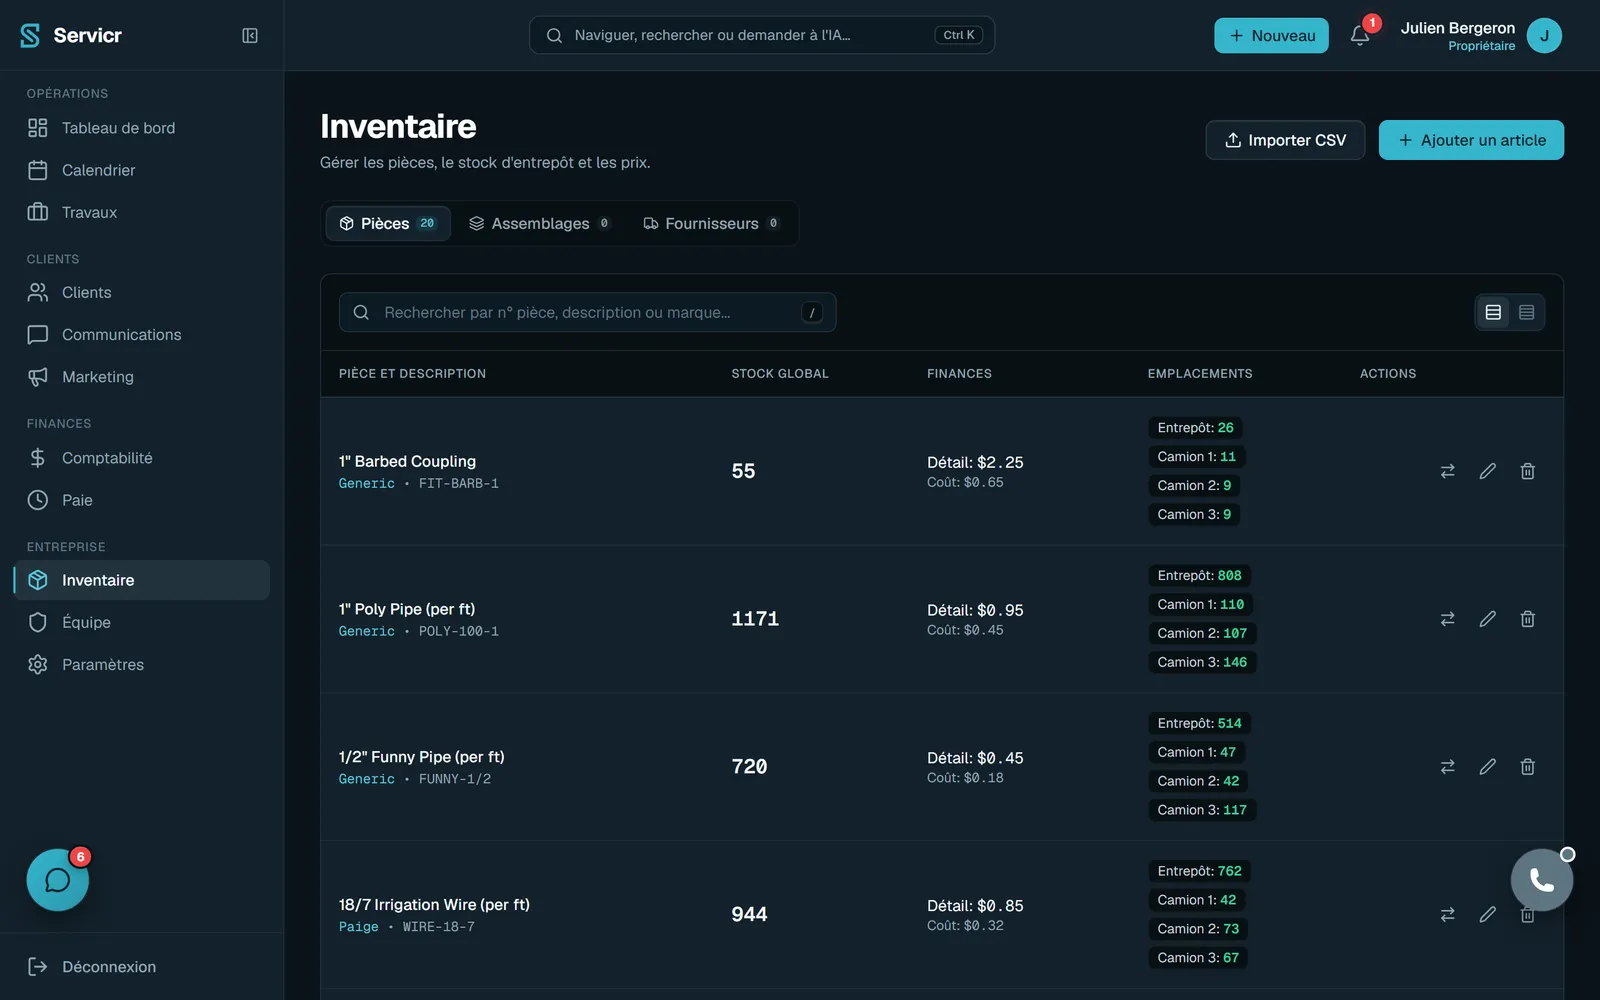Open the Travaux section
This screenshot has width=1600, height=1000.
(x=142, y=212)
